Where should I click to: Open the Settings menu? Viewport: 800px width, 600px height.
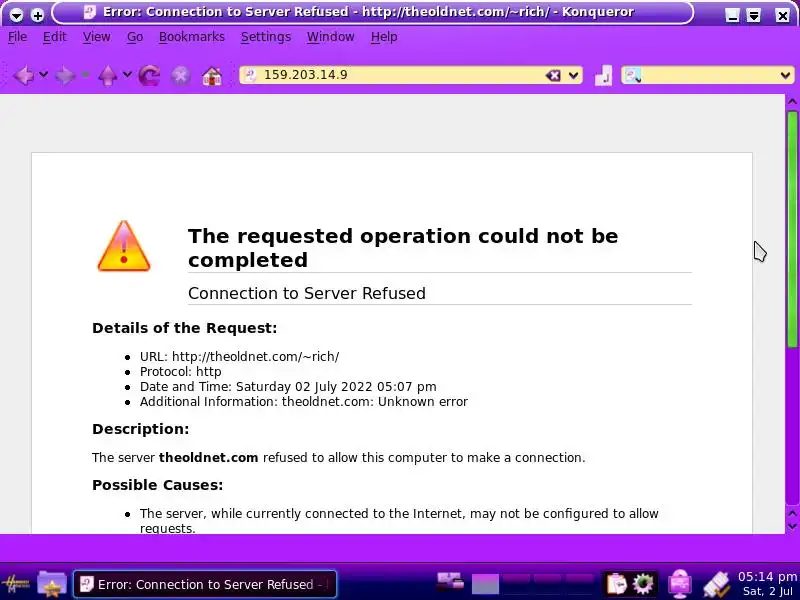coord(265,37)
